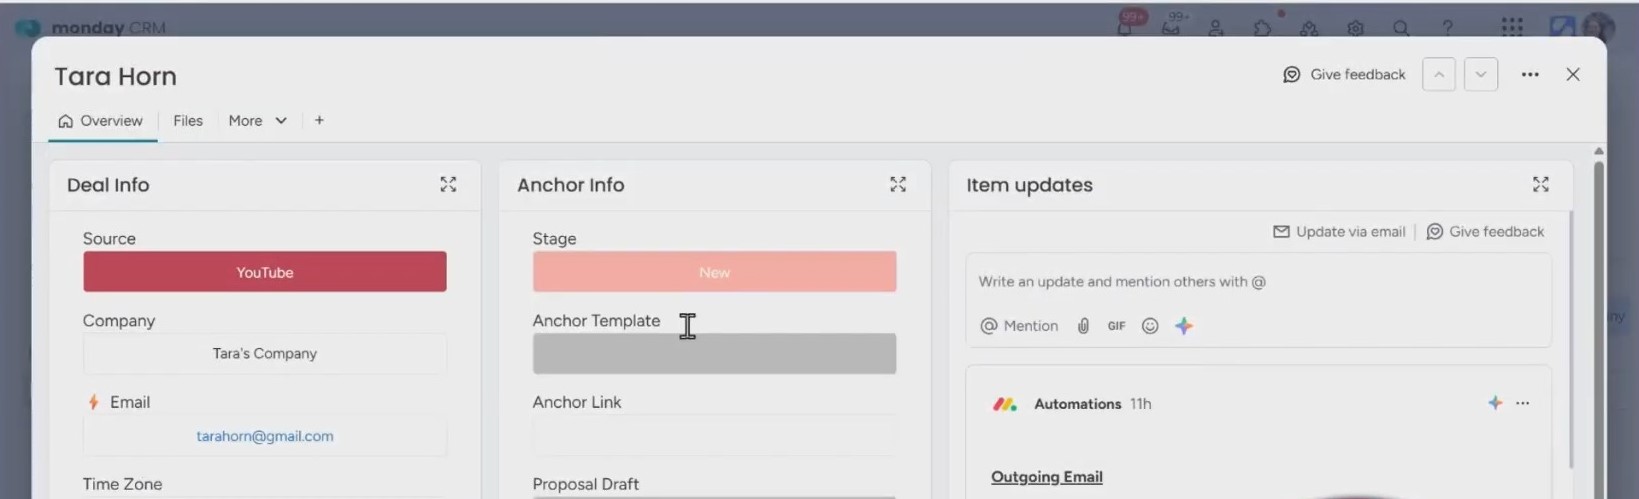Open the puzzle-piece apps icon in top bar
Viewport: 1639px width, 499px height.
(x=1262, y=28)
